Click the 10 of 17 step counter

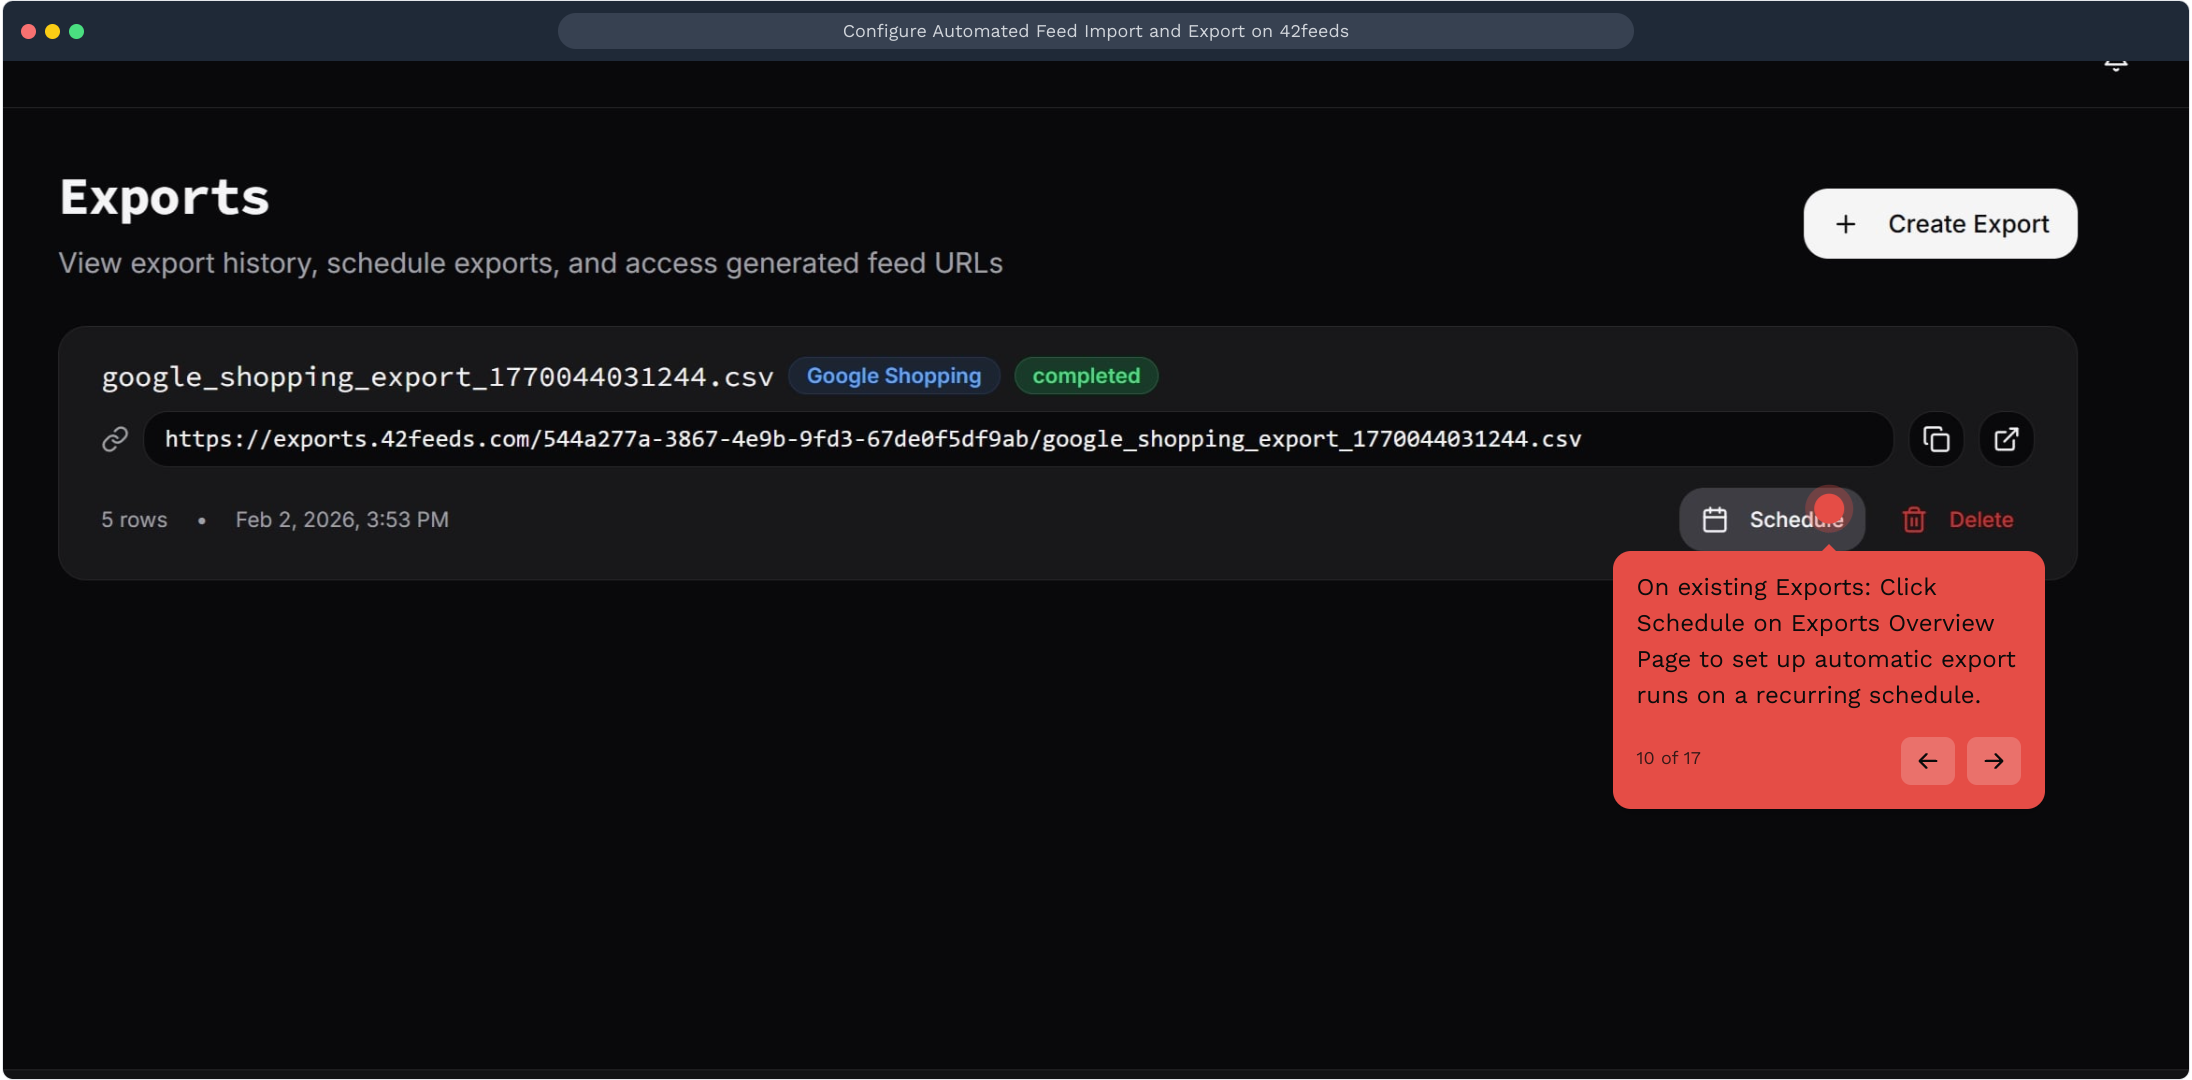click(1668, 758)
